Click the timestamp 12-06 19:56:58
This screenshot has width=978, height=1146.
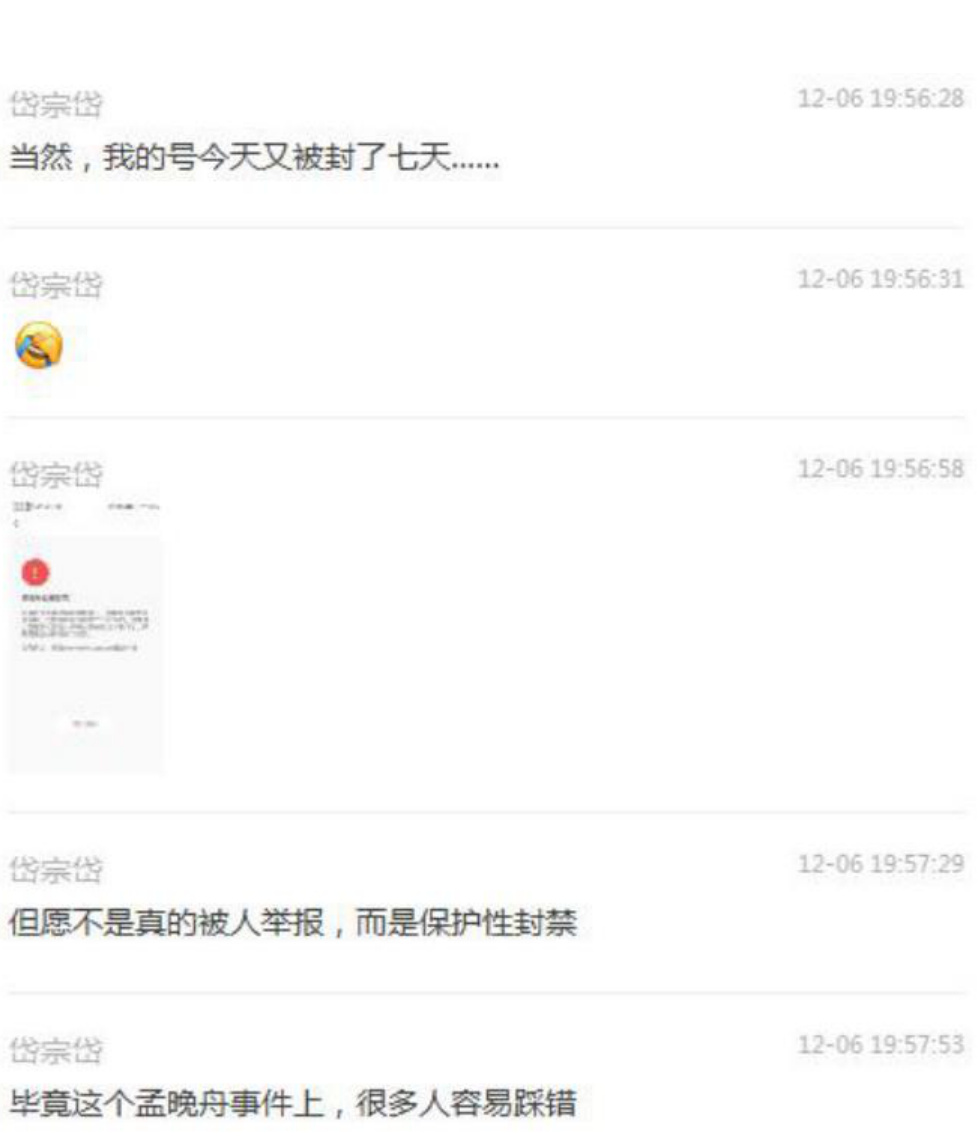(x=881, y=468)
